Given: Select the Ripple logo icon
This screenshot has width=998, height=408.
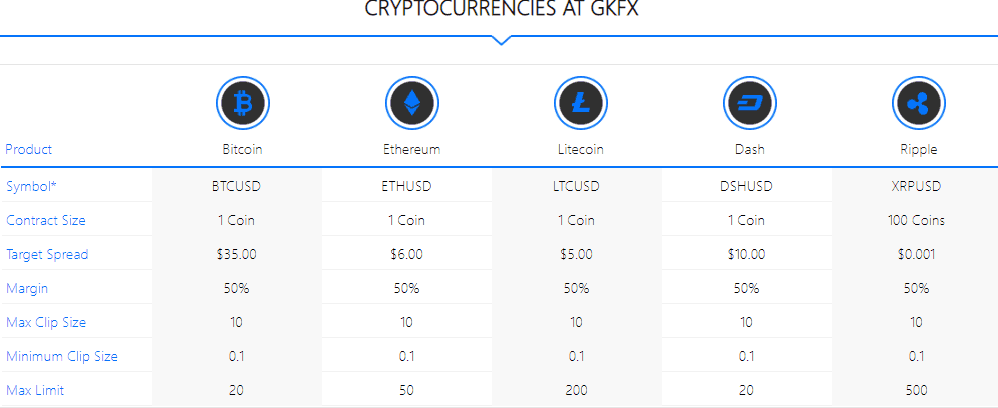Looking at the screenshot, I should pyautogui.click(x=918, y=102).
